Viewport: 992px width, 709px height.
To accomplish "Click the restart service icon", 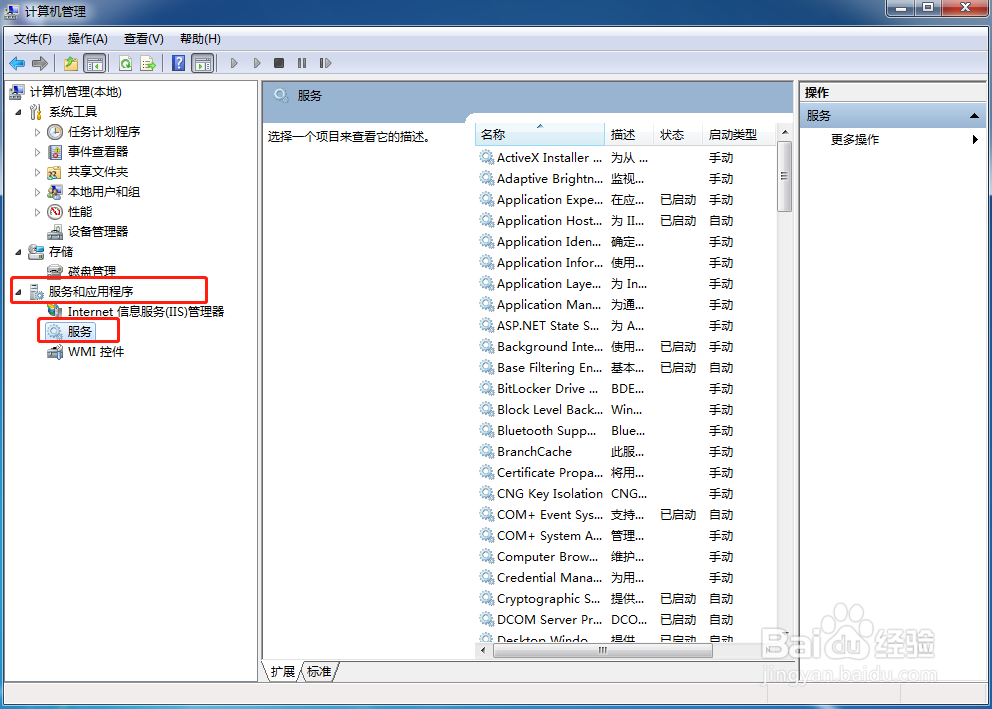I will [x=327, y=63].
